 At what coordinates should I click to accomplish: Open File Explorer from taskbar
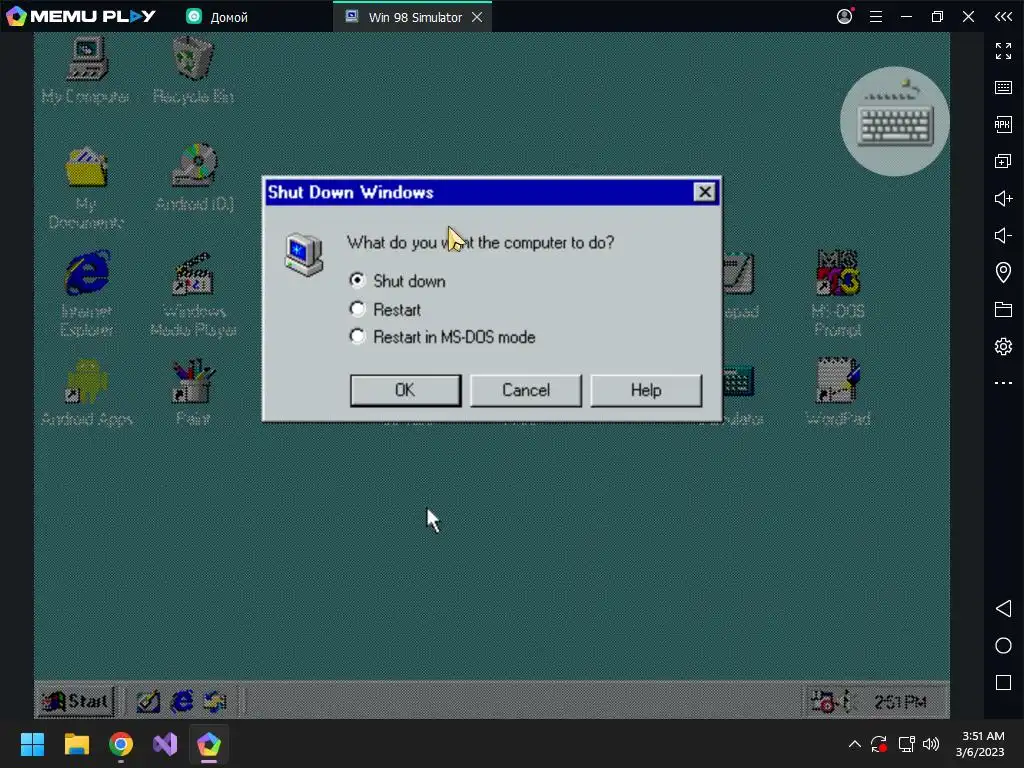click(x=76, y=744)
